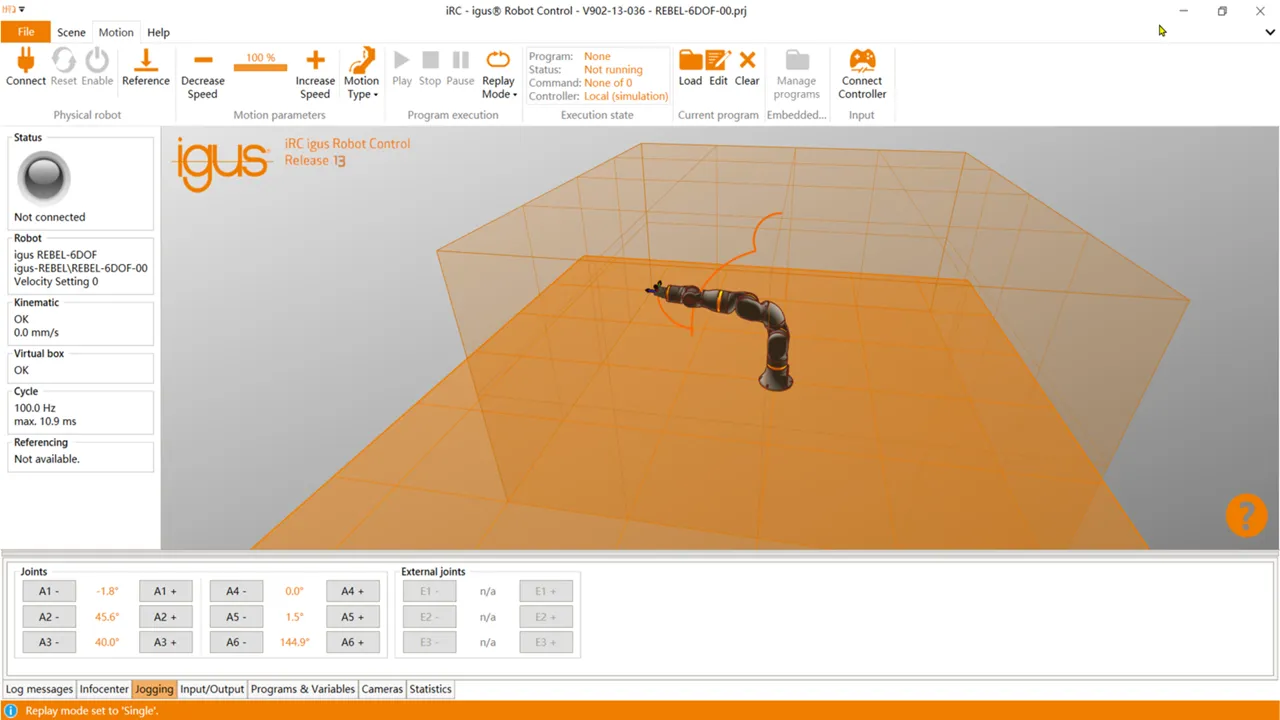The height and width of the screenshot is (720, 1280).
Task: Click the A4 + jog button
Action: click(x=353, y=591)
